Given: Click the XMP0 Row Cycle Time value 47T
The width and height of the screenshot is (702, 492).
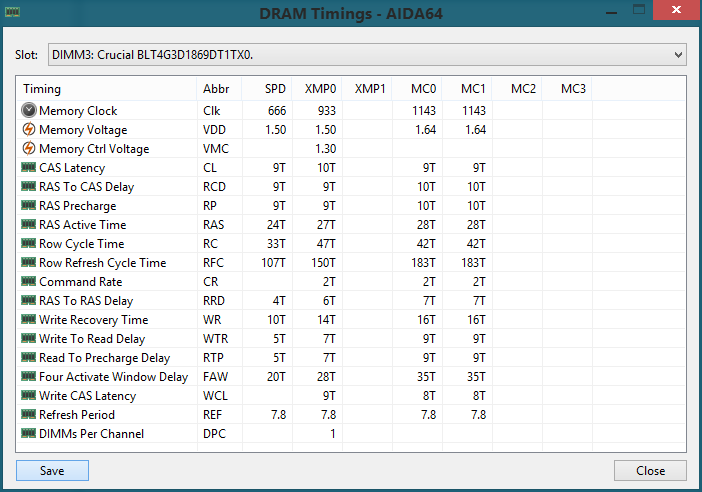Looking at the screenshot, I should pyautogui.click(x=326, y=244).
